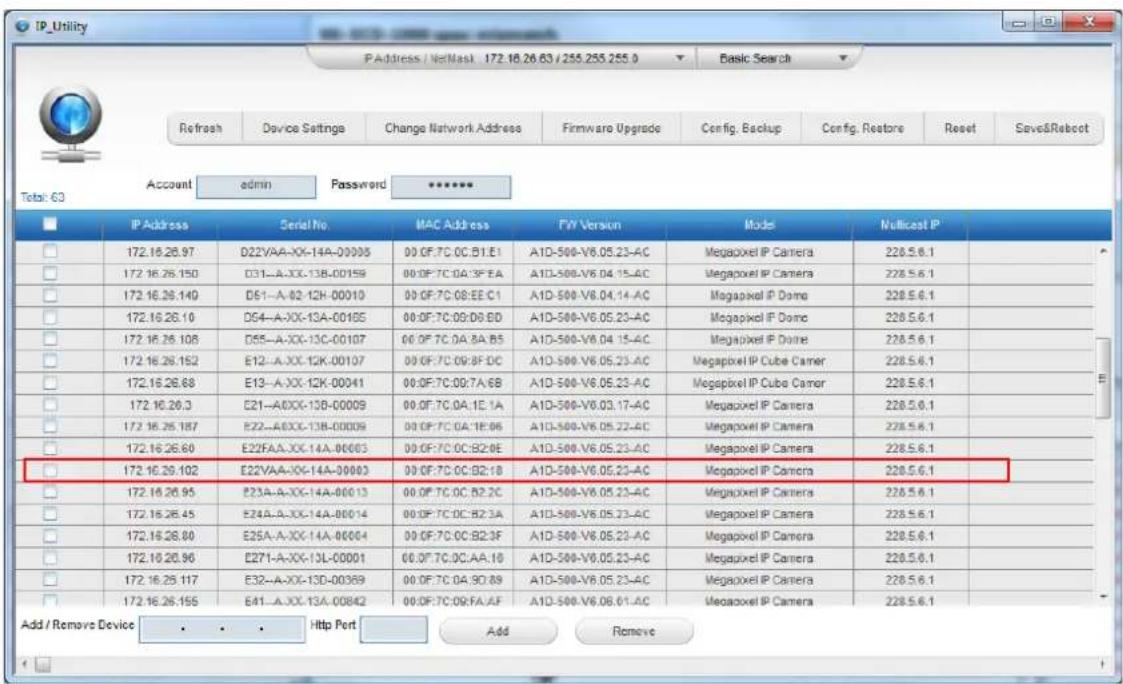Sort by Serial No. column header
The height and width of the screenshot is (684, 1123).
click(304, 225)
